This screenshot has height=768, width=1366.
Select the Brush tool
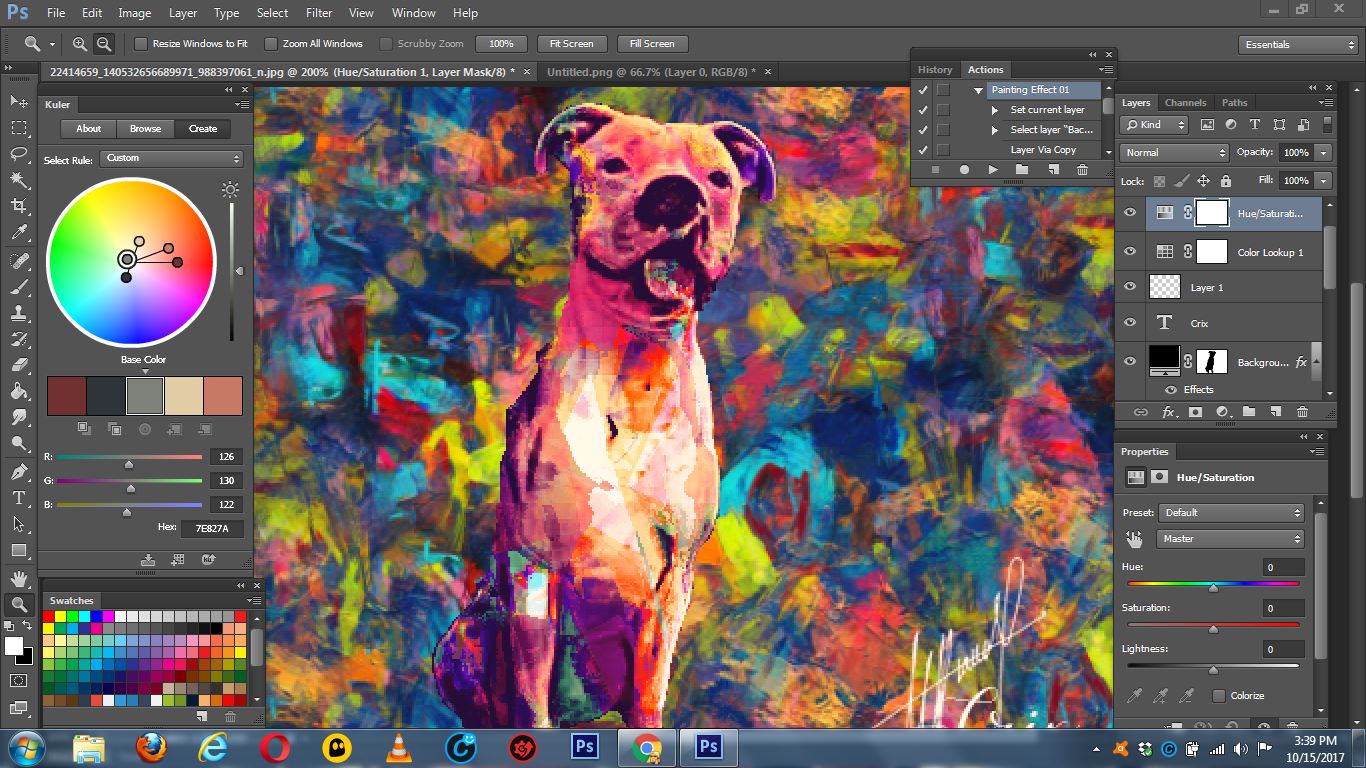coord(18,287)
